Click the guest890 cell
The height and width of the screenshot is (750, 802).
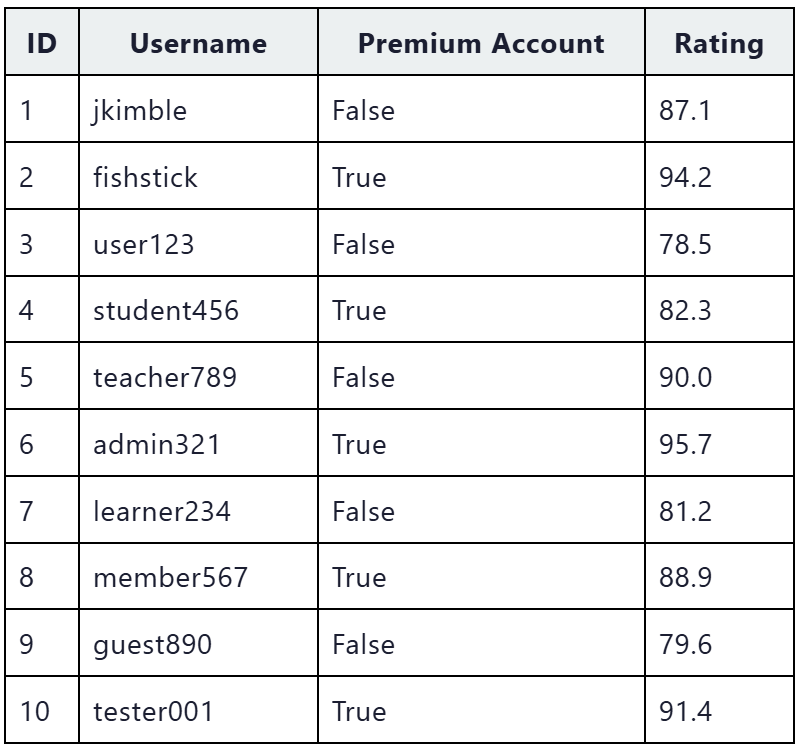click(198, 643)
